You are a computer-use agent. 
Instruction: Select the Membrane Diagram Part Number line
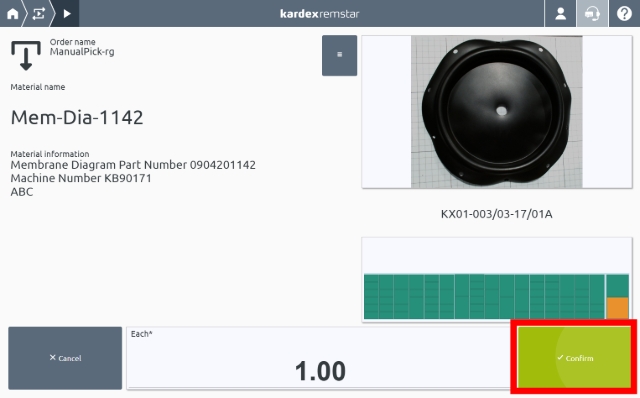point(133,165)
